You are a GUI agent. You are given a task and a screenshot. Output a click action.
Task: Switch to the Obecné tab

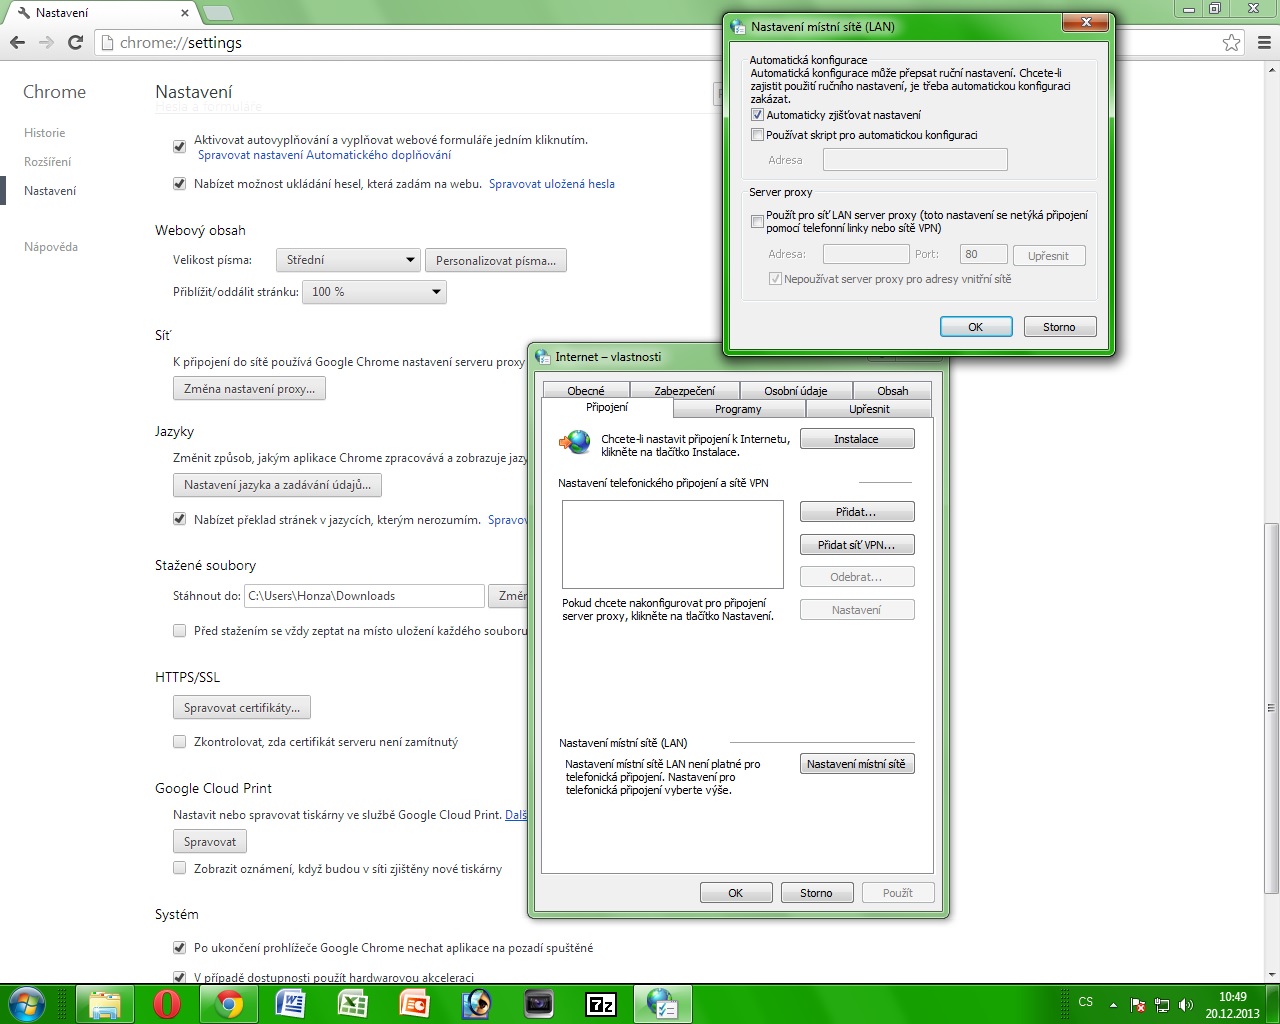tap(586, 391)
